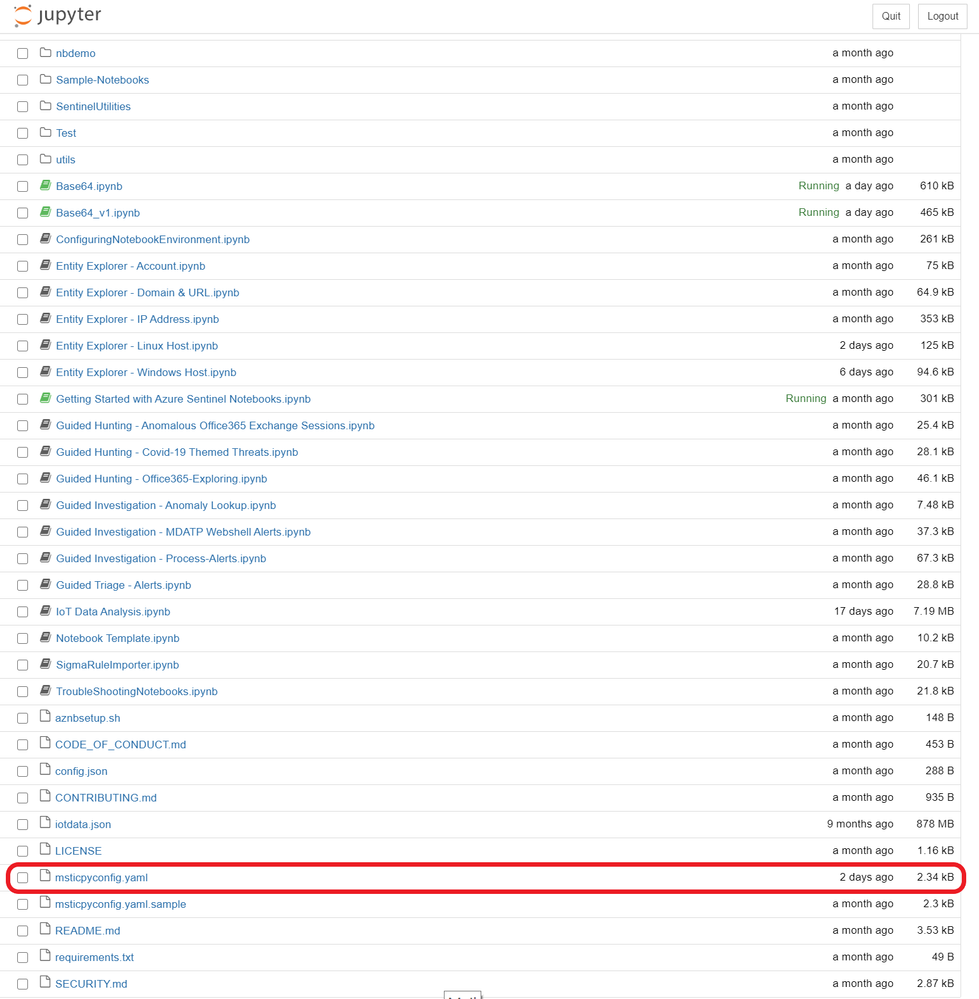The width and height of the screenshot is (979, 999).
Task: Click the file icon beside README.md
Action: [45, 930]
